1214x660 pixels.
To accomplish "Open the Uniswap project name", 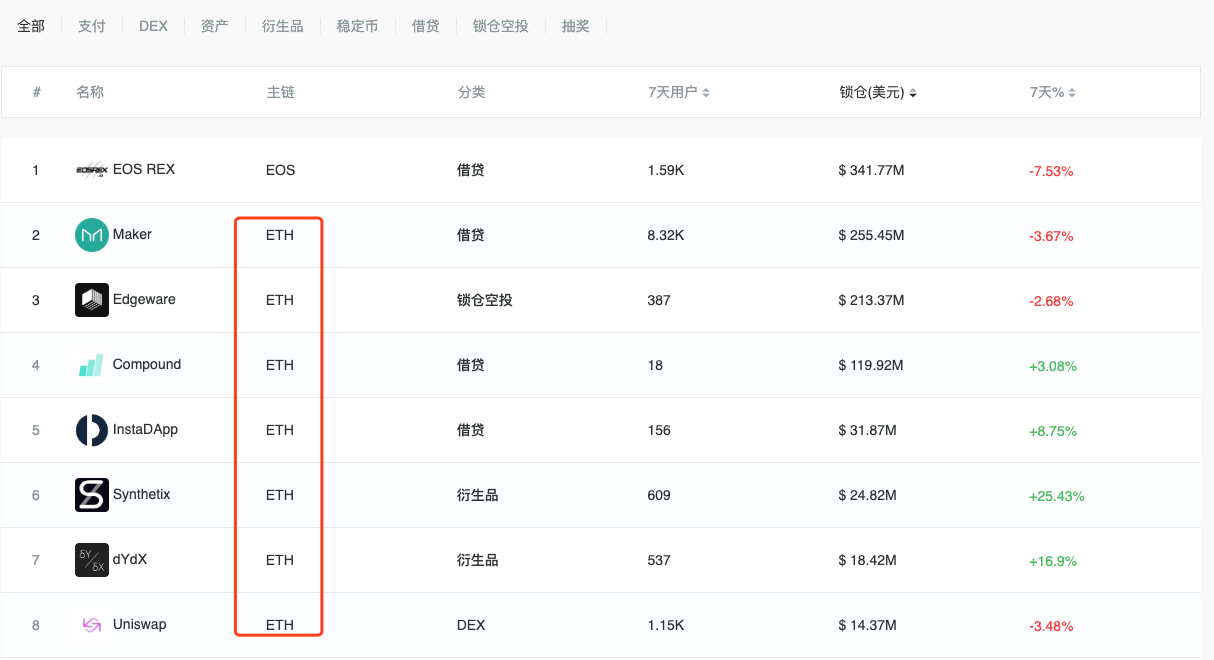I will [140, 624].
